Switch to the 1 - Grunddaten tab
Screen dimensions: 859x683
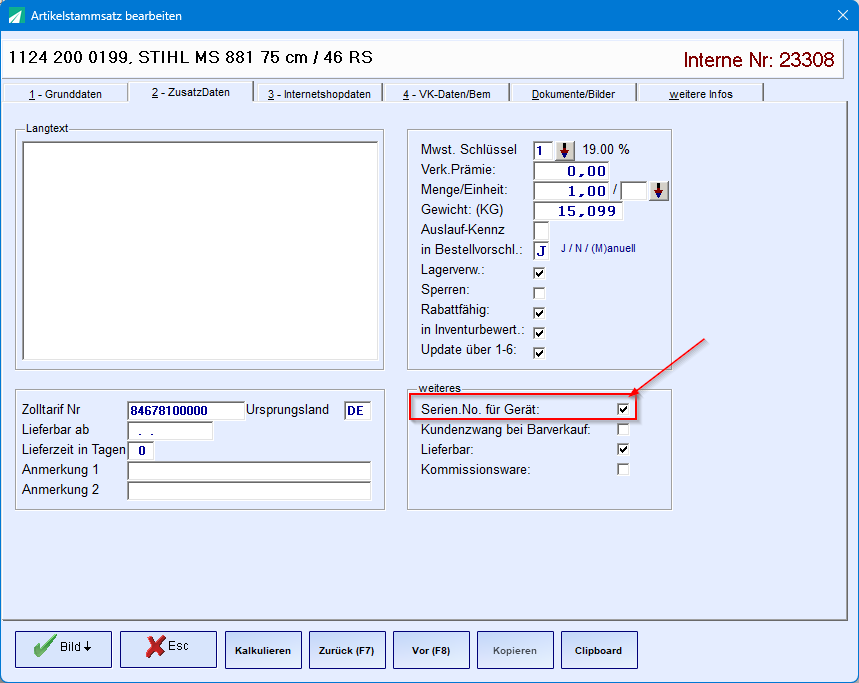tap(65, 94)
